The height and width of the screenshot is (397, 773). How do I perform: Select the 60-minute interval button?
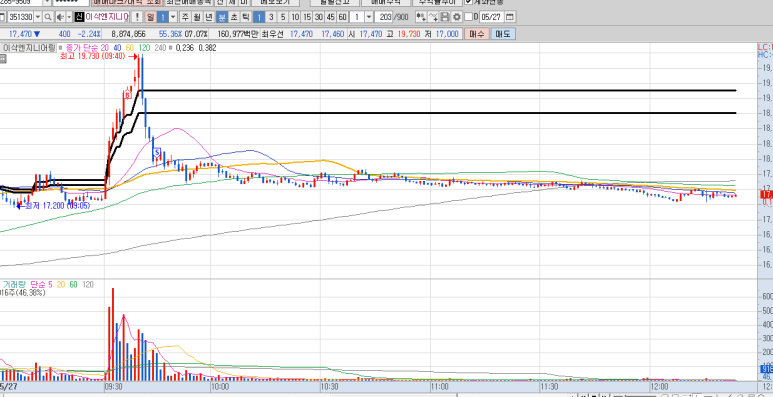point(342,17)
